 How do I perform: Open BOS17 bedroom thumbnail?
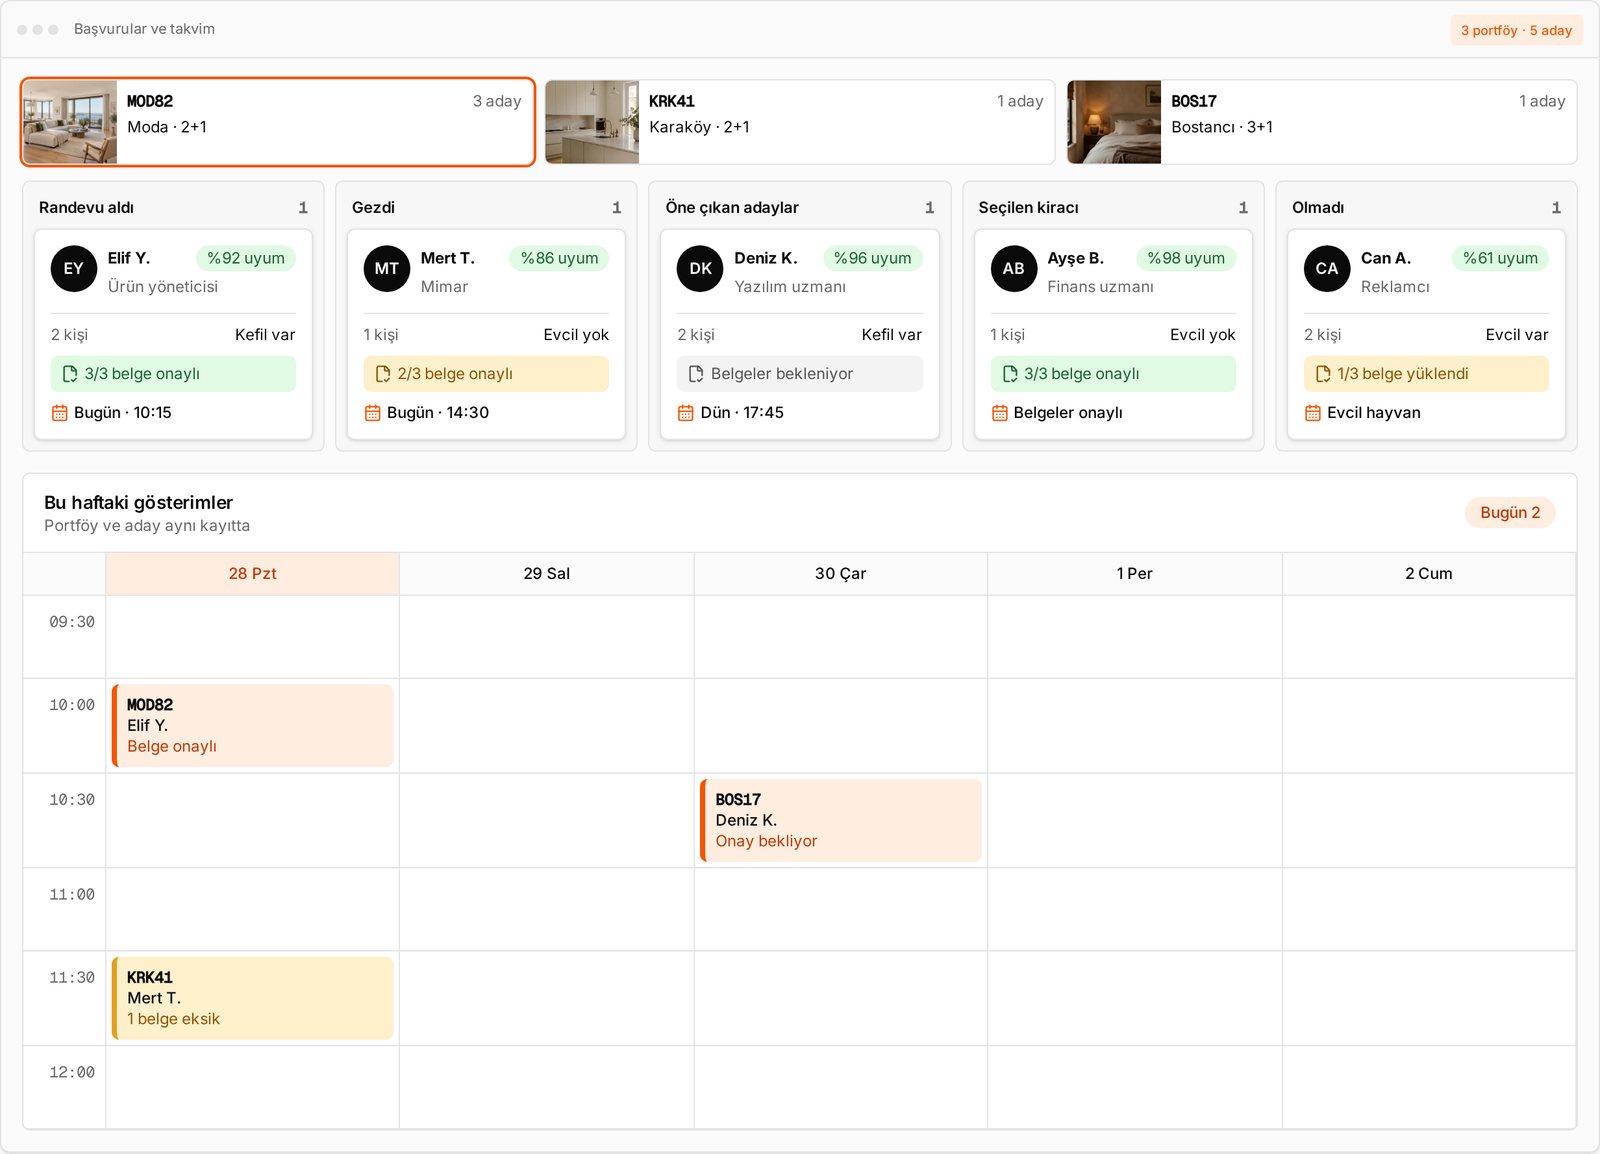tap(1114, 122)
